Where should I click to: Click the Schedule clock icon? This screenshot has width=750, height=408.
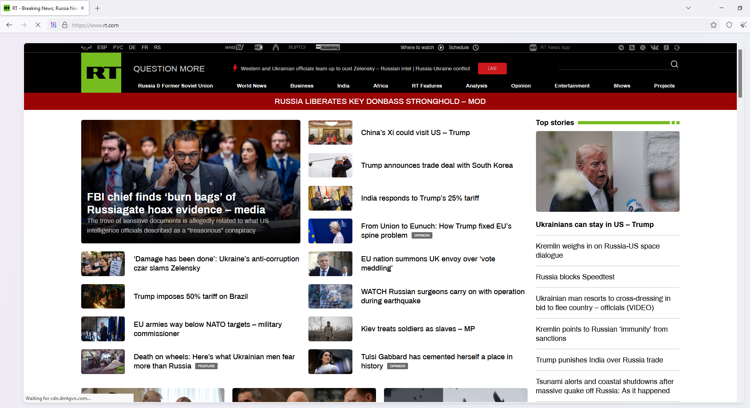tap(476, 47)
